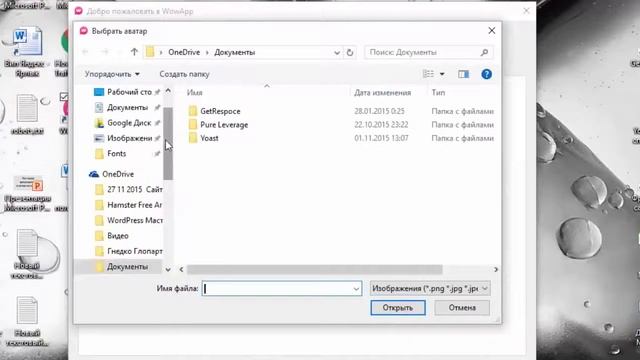Select the Word document desktop icon
The width and height of the screenshot is (640, 360).
26,51
